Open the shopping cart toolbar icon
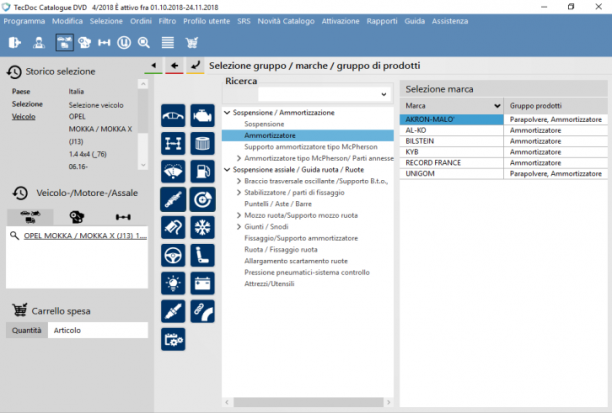Viewport: 612px width, 413px height. [x=192, y=42]
